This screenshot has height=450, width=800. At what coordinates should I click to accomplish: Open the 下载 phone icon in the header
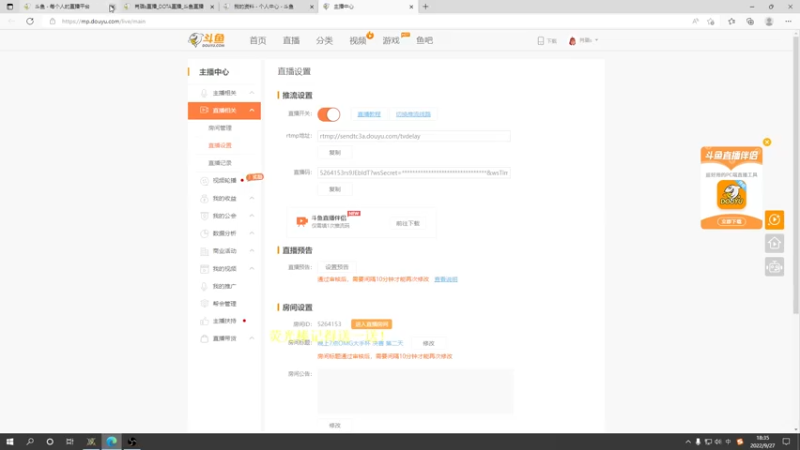click(x=541, y=40)
